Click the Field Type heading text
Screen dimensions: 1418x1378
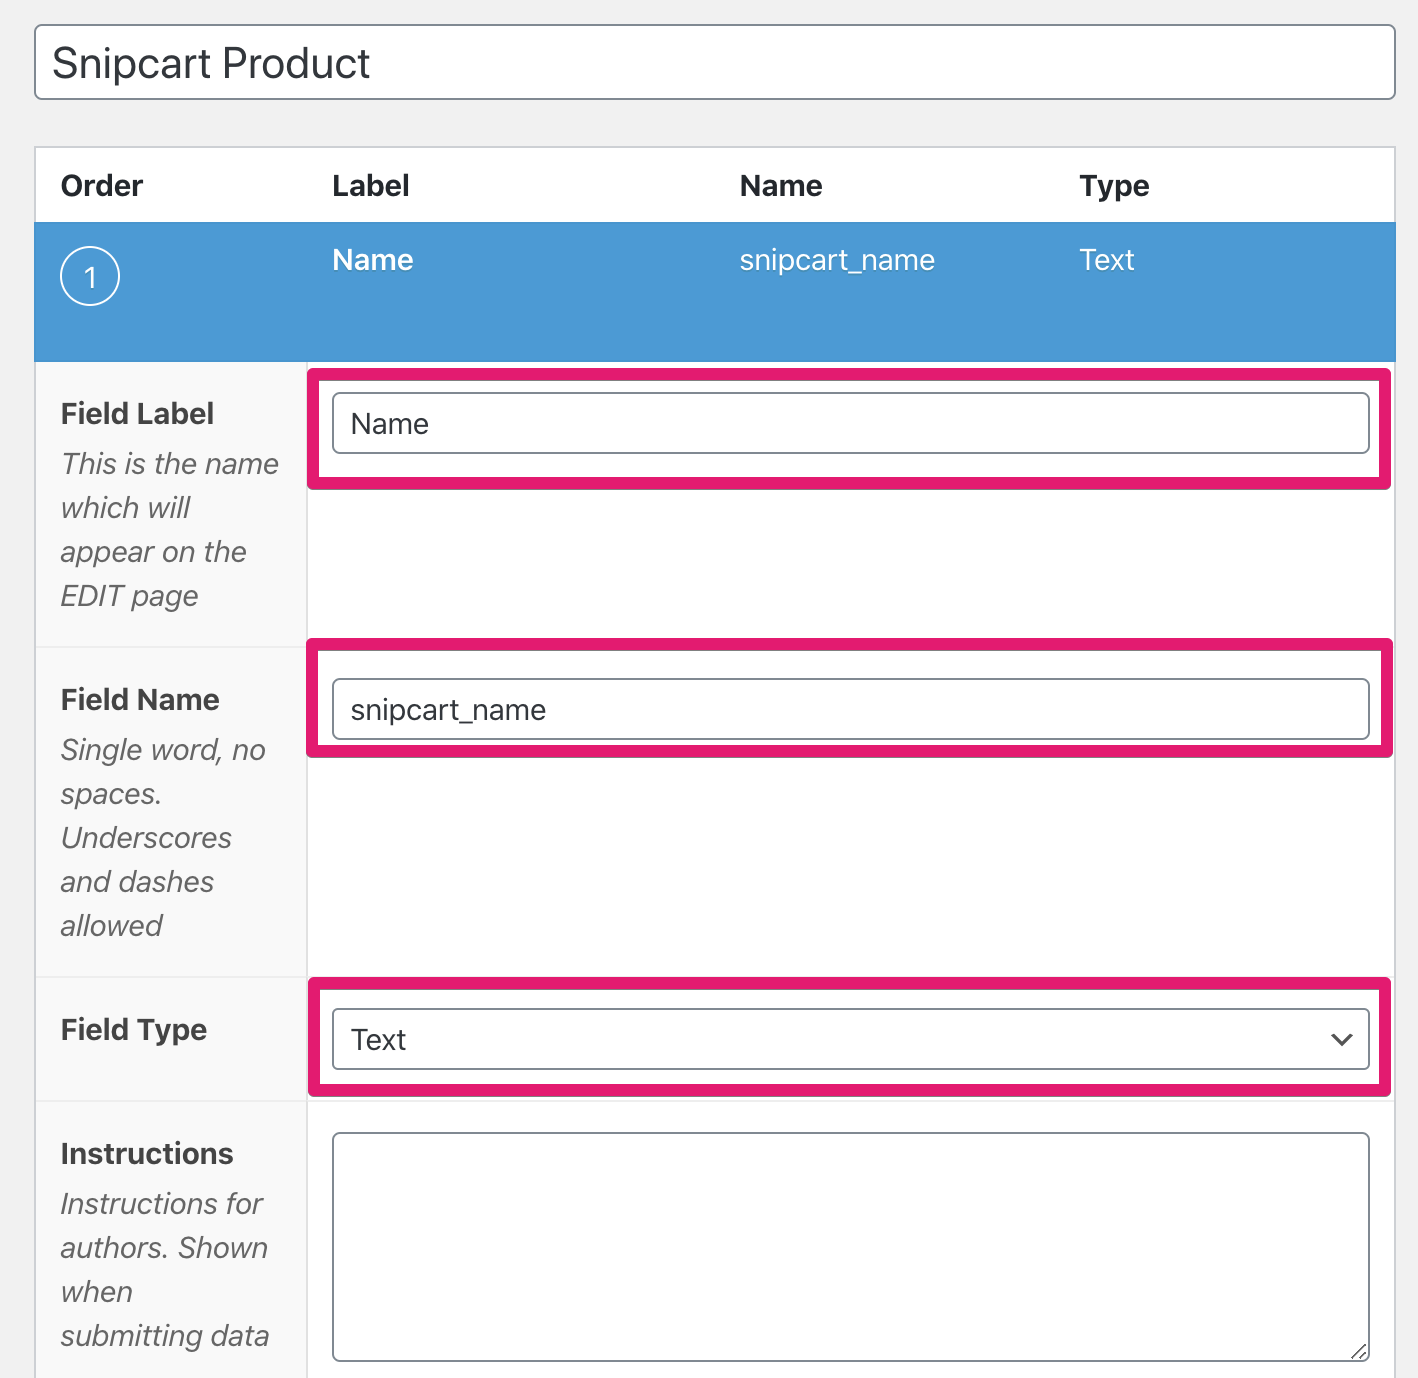[134, 1030]
